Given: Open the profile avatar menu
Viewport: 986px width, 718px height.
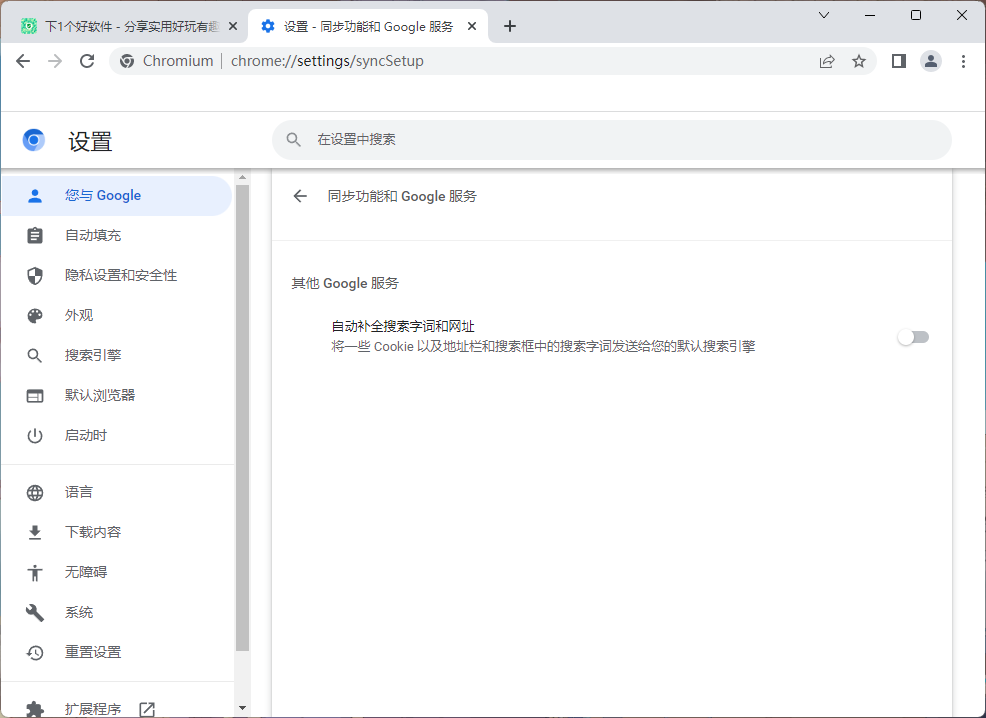Looking at the screenshot, I should (931, 61).
